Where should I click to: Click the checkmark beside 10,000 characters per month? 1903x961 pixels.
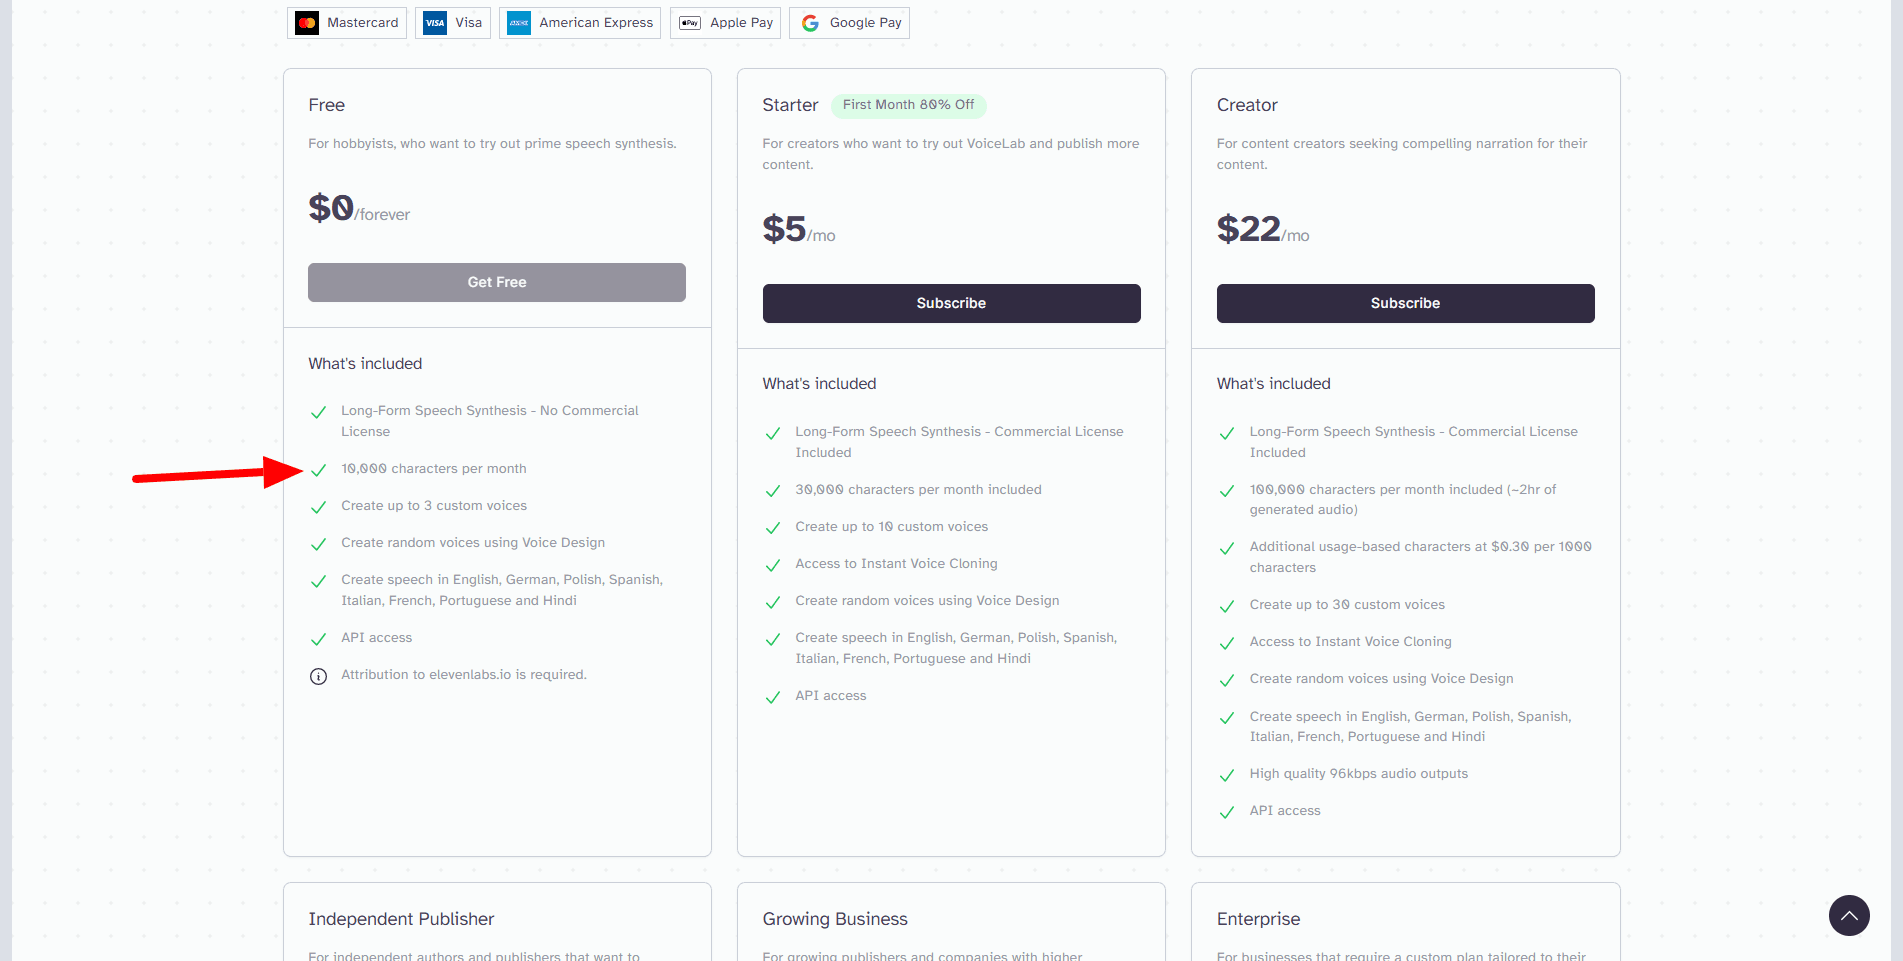coord(318,470)
